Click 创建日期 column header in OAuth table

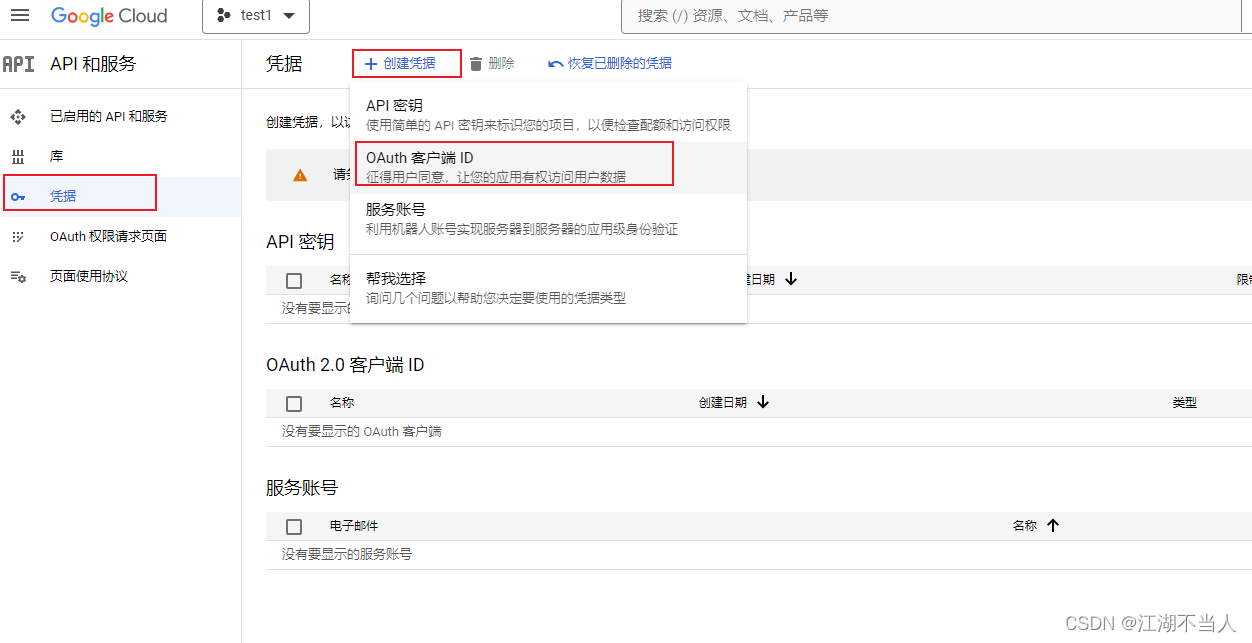pos(722,403)
